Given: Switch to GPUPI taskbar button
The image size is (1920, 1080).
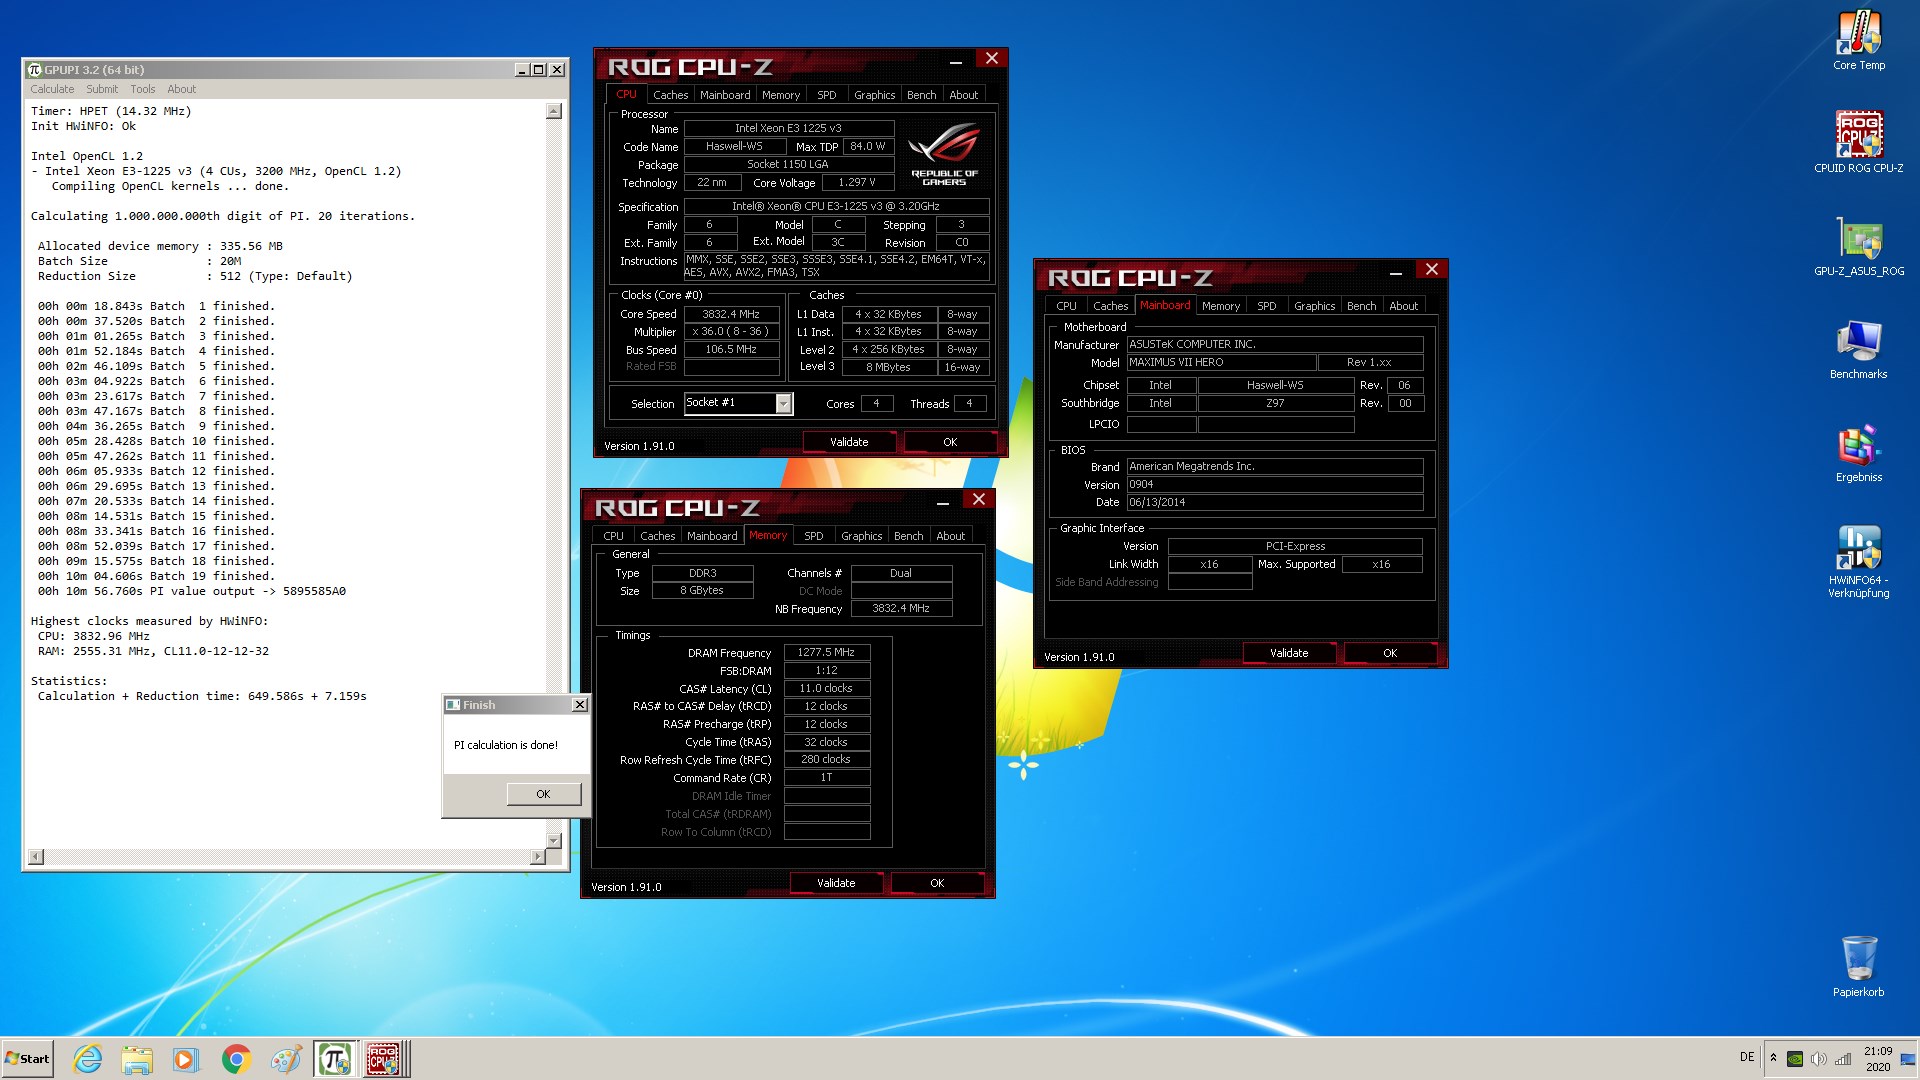Looking at the screenshot, I should [x=334, y=1059].
